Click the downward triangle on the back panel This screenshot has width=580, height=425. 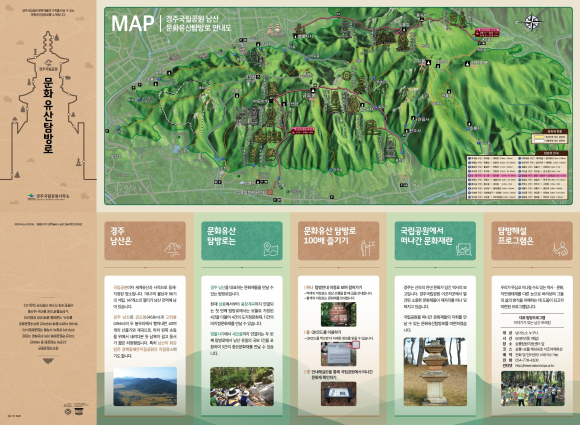pyautogui.click(x=48, y=361)
